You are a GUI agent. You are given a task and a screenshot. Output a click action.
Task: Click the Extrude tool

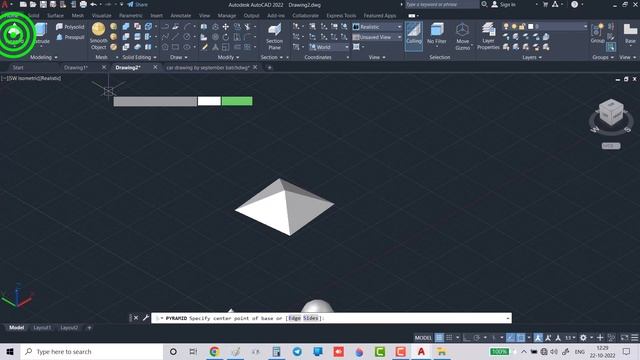pos(41,33)
